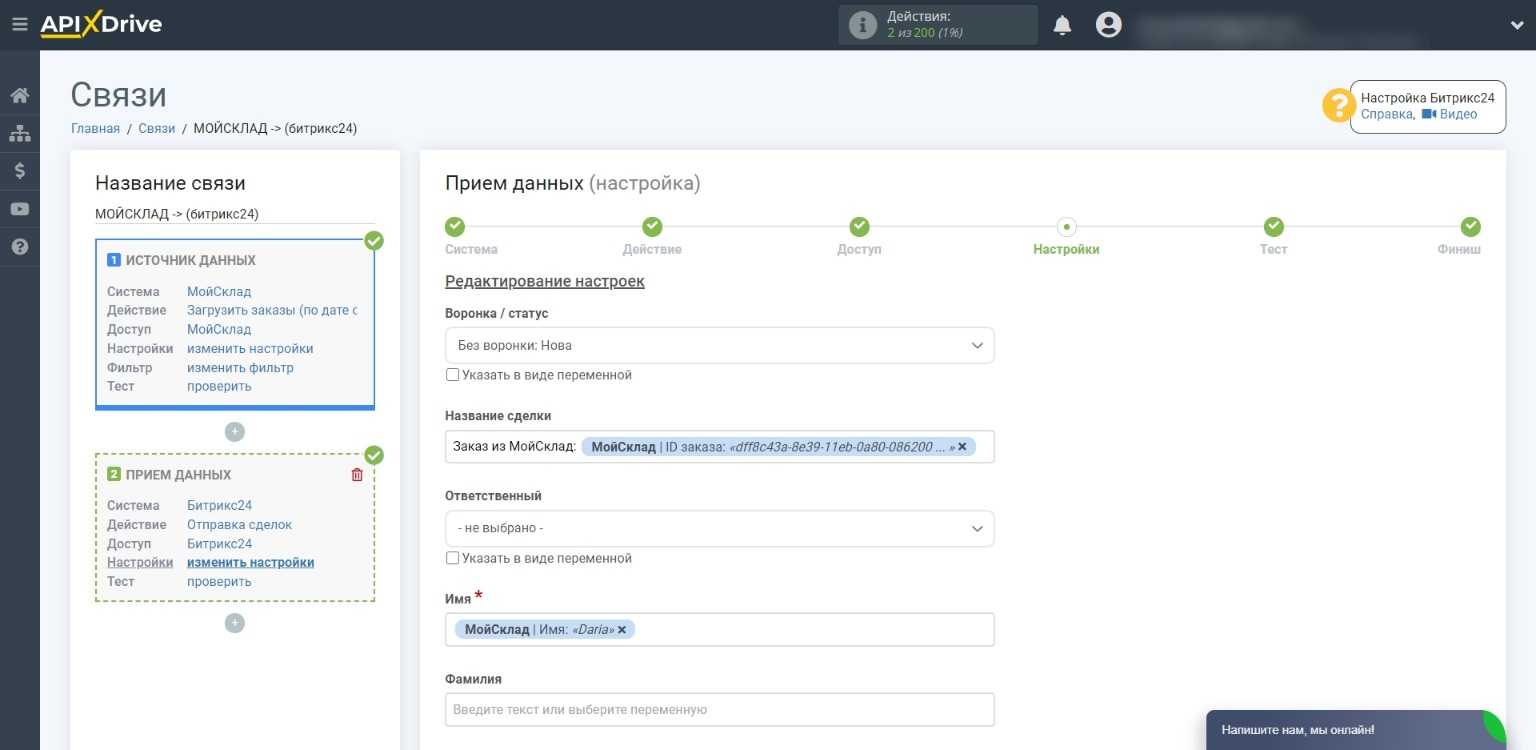Open the Ответственный dropdown
1536x750 pixels.
click(720, 529)
